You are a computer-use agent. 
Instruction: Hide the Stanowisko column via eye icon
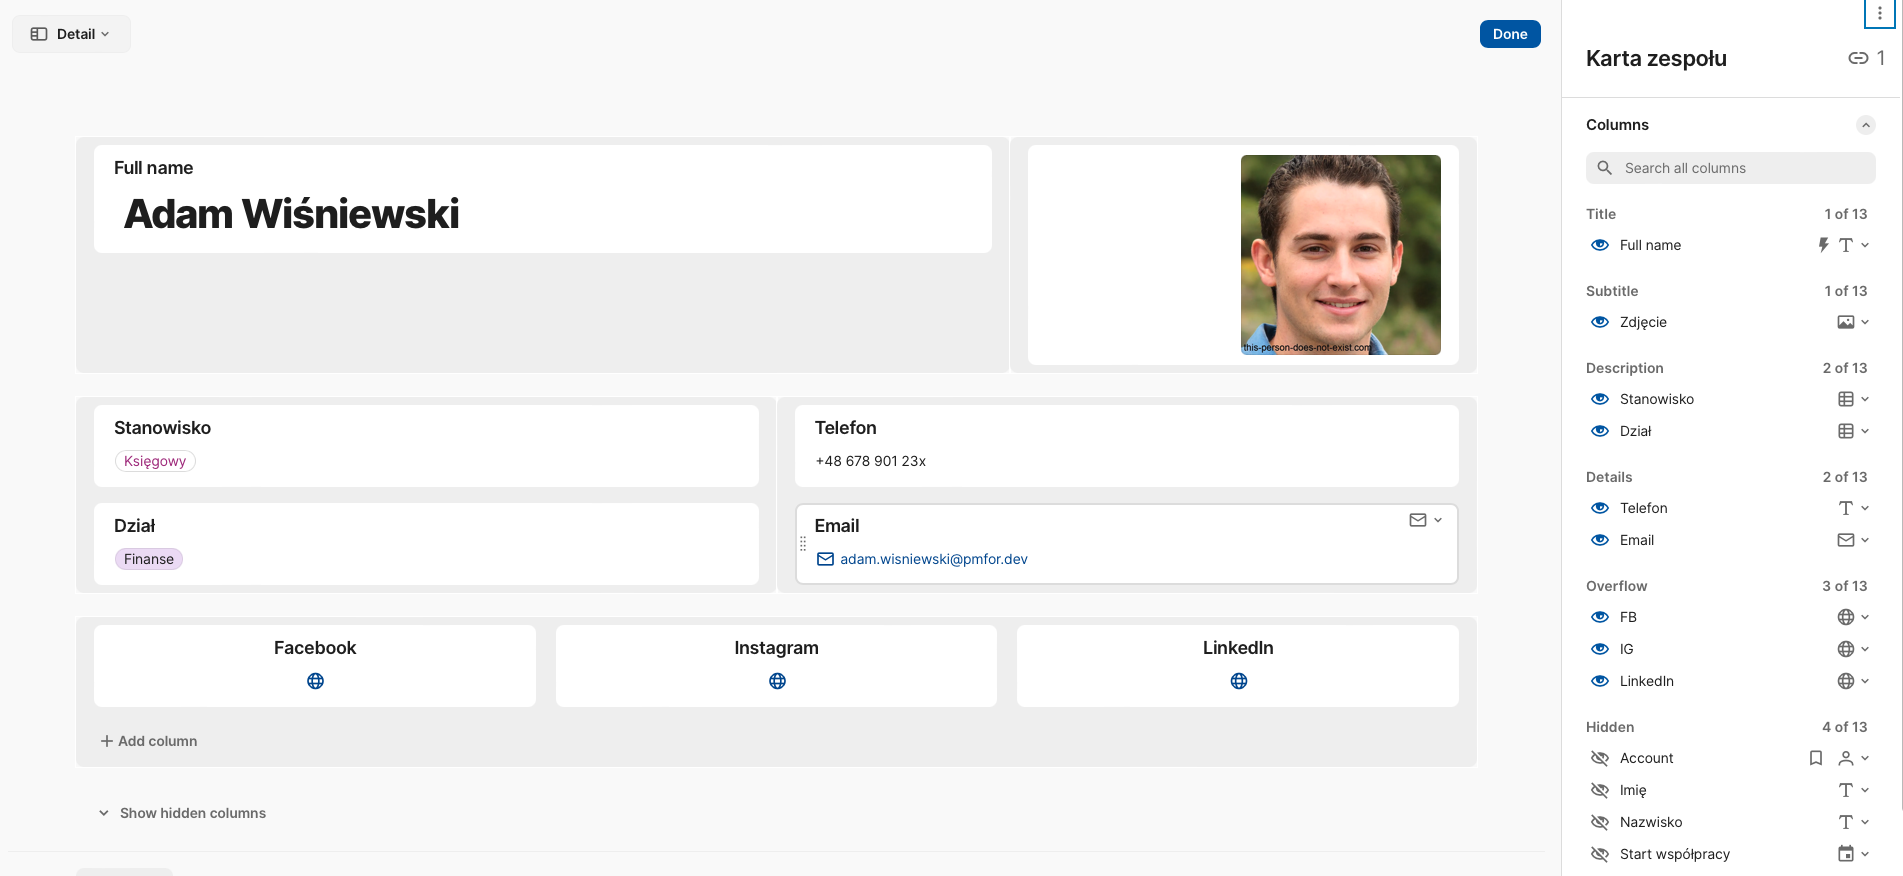click(1599, 399)
